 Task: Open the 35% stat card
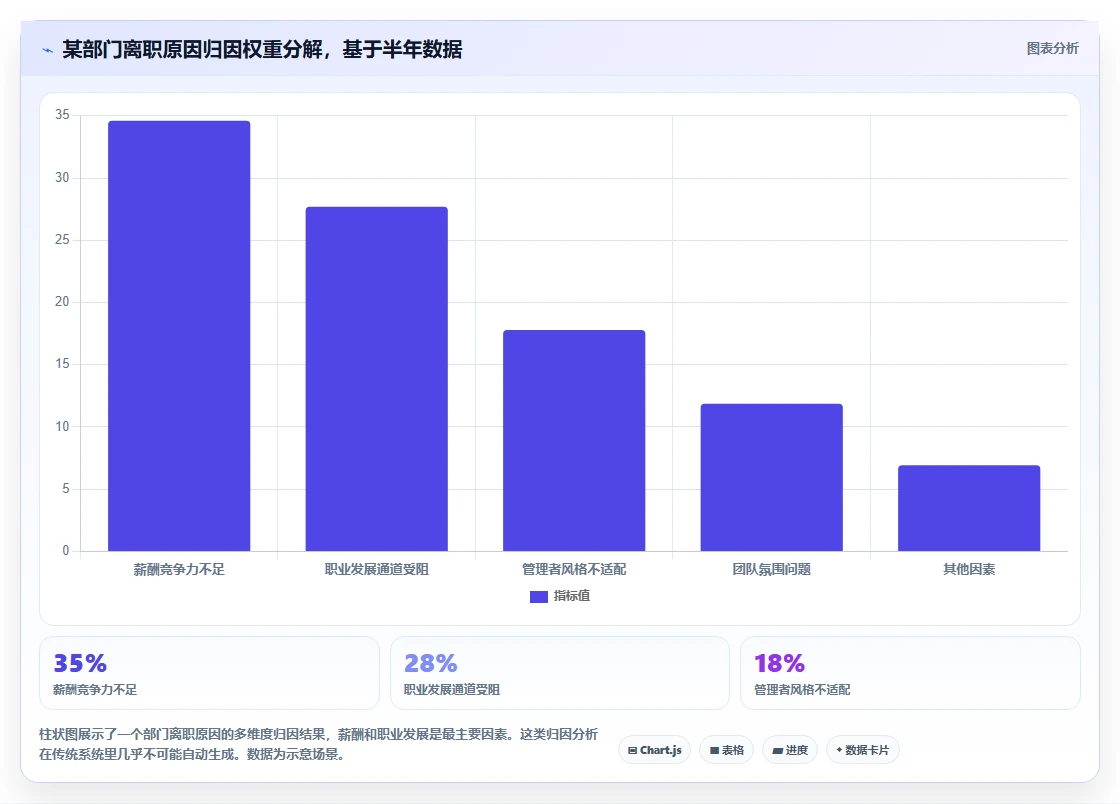(209, 673)
